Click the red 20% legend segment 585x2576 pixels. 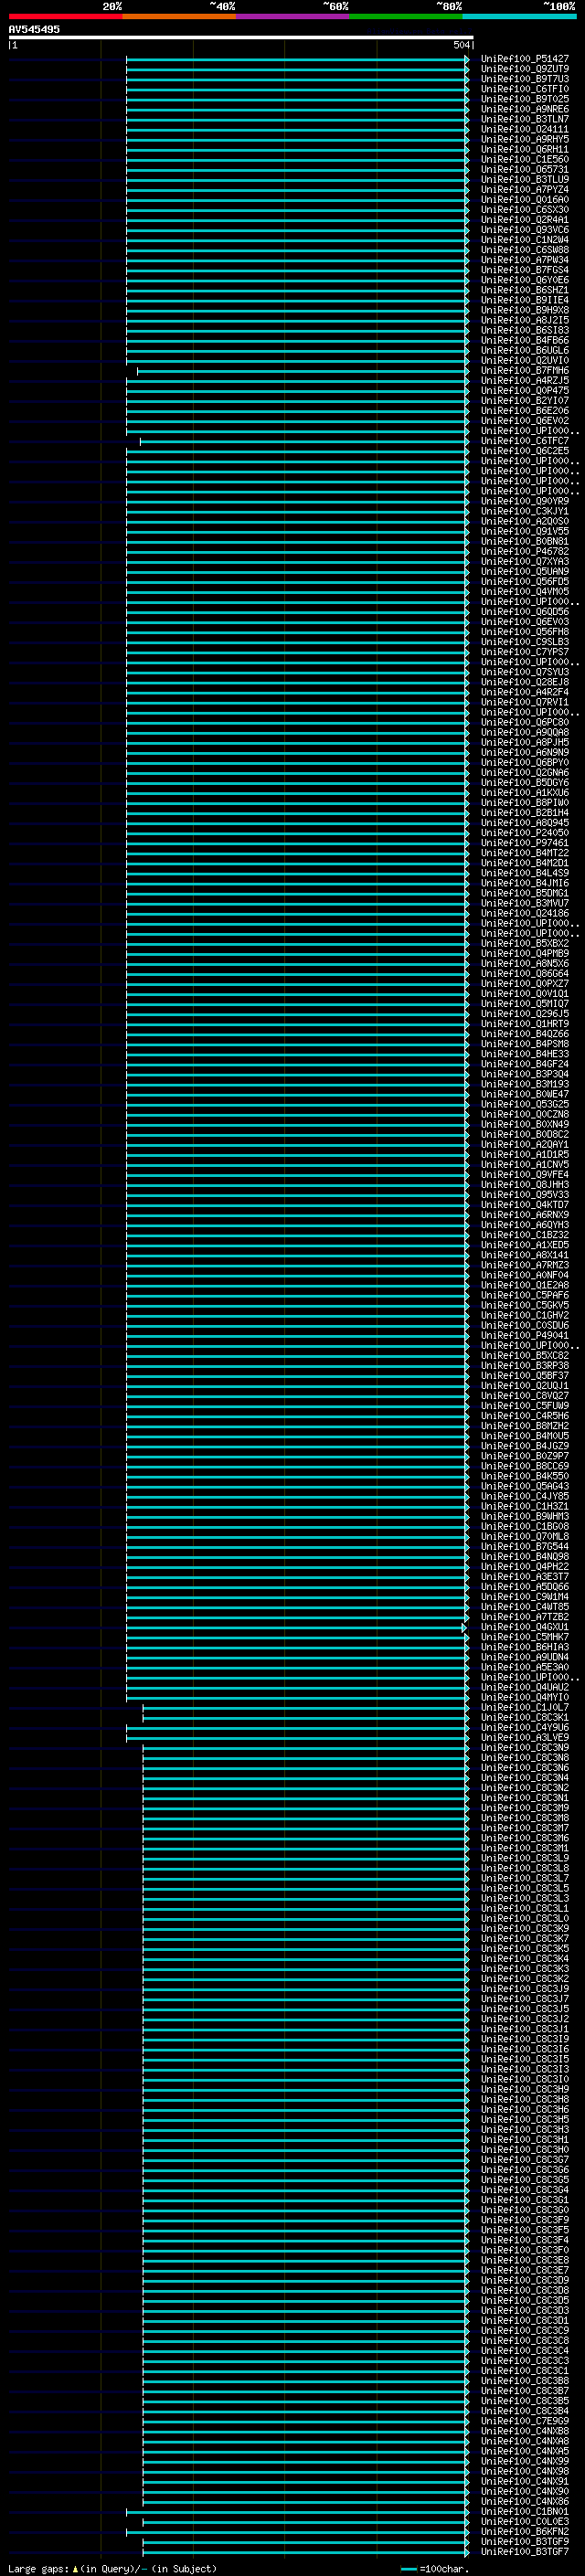66,16
